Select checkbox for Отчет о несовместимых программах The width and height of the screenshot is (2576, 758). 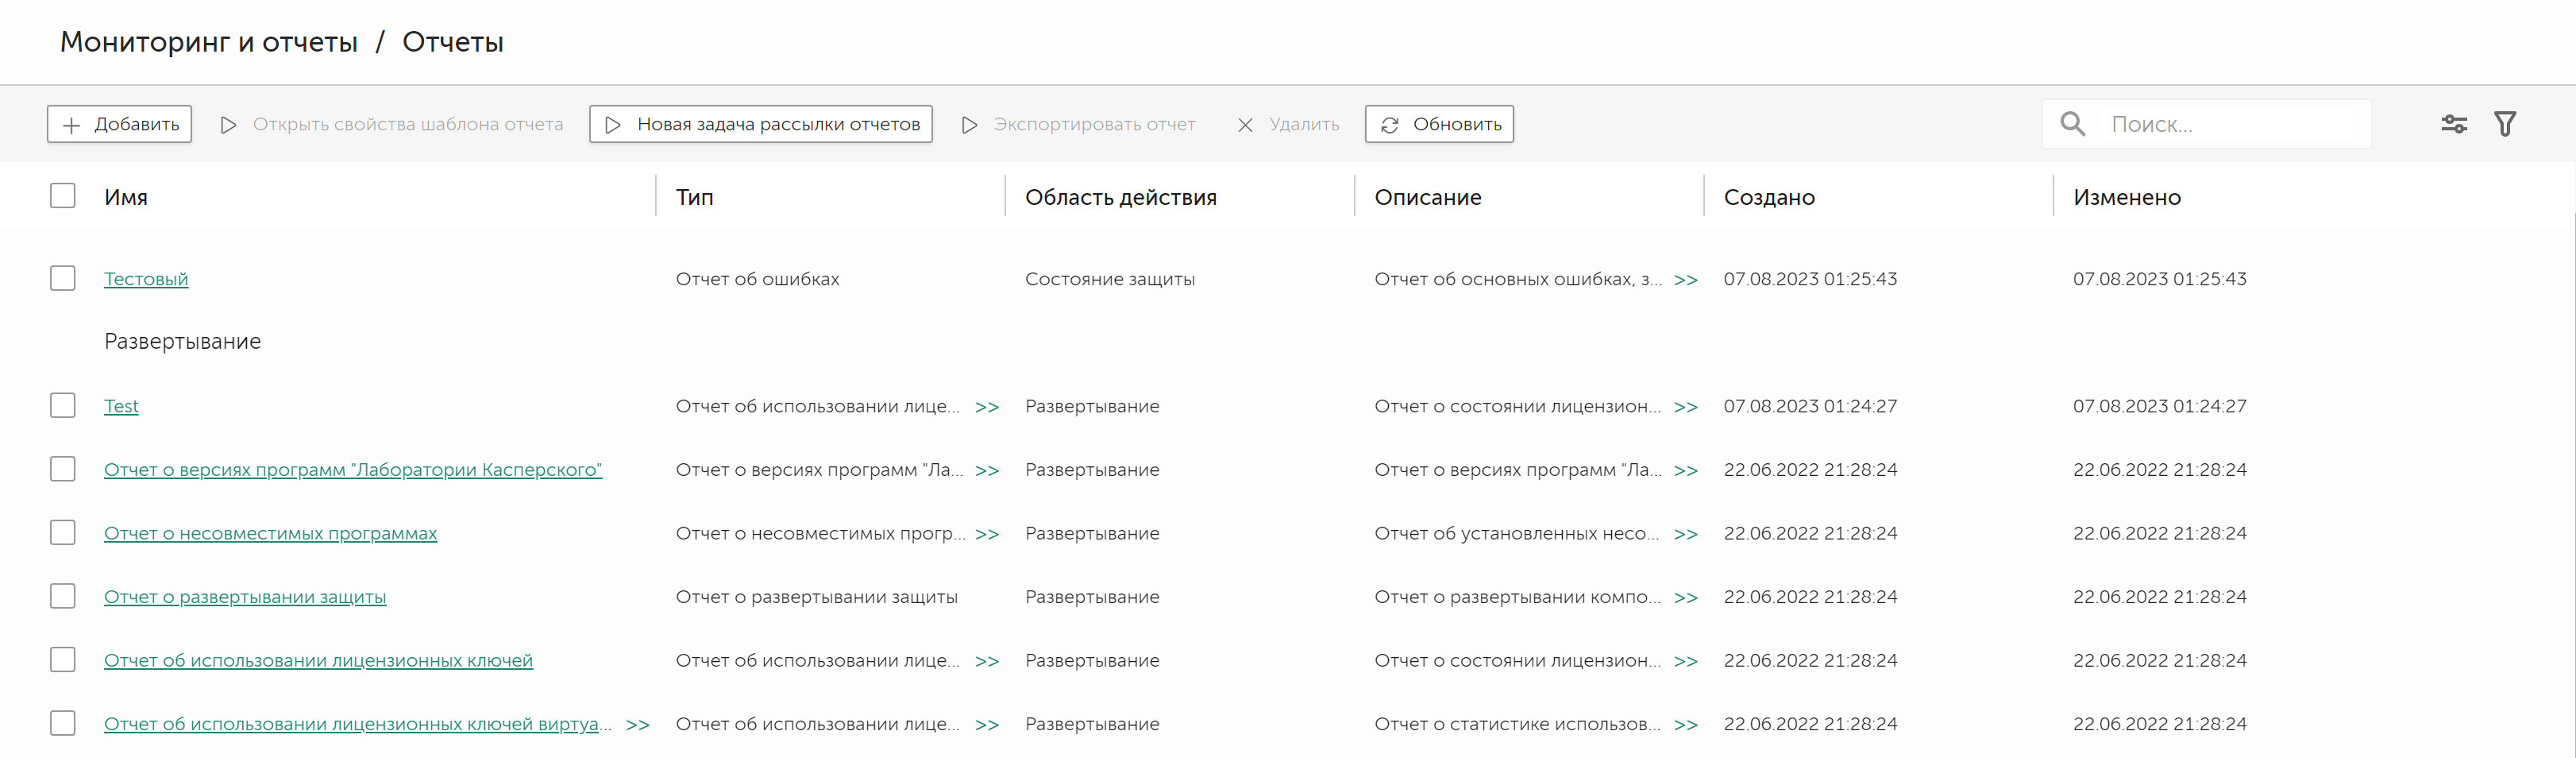coord(63,533)
